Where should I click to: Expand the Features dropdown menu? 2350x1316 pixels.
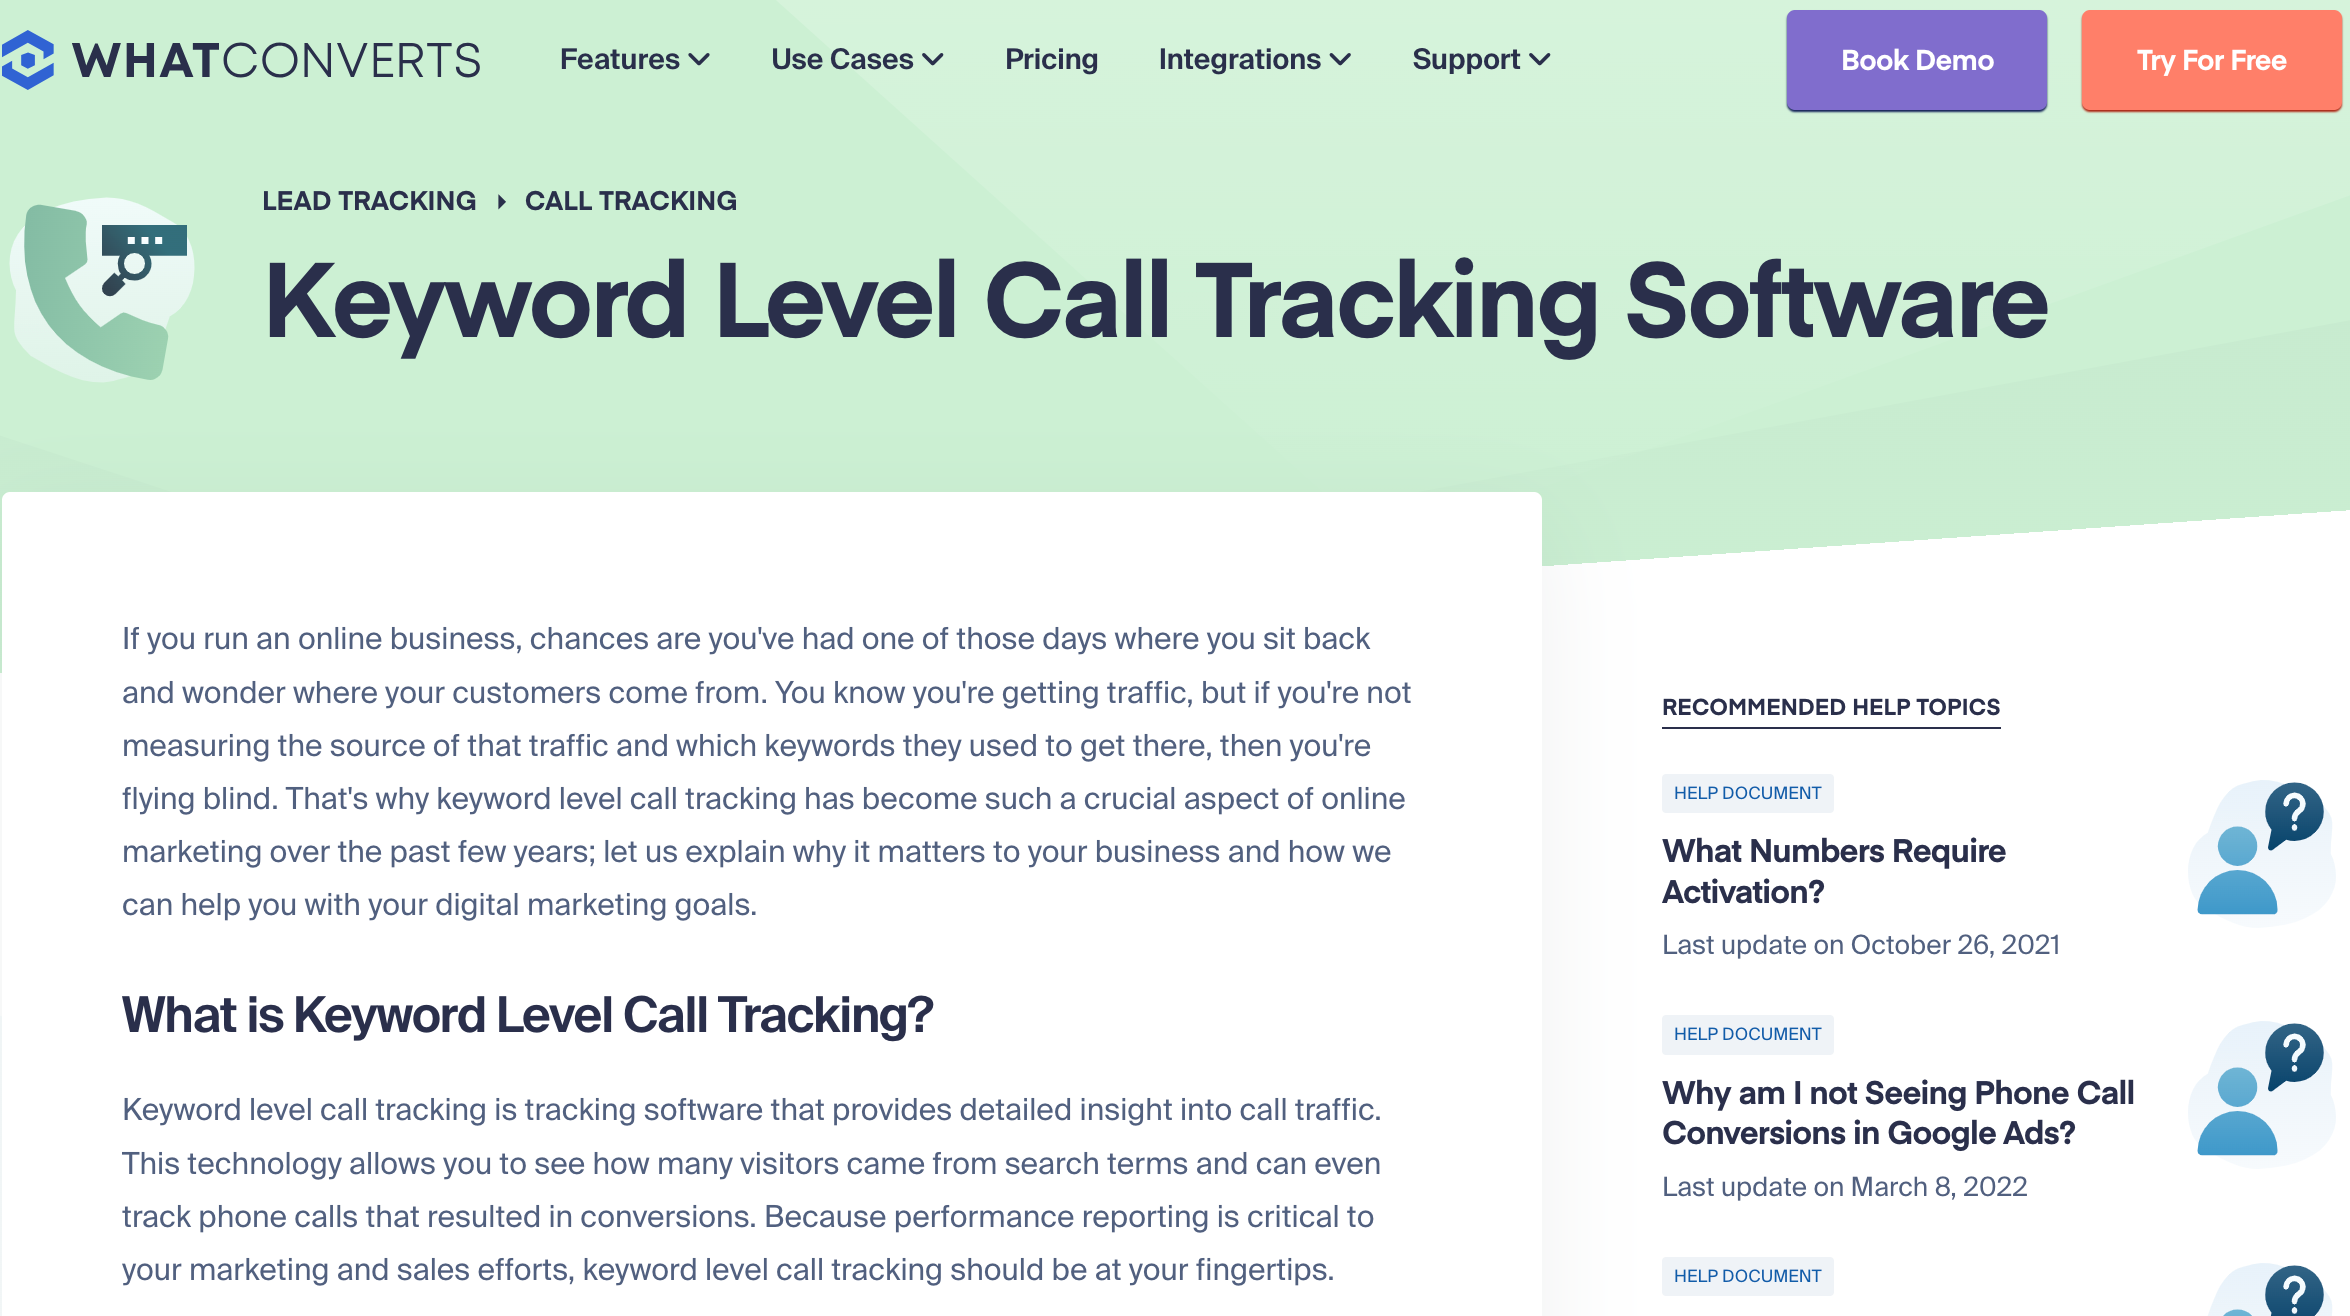point(634,60)
